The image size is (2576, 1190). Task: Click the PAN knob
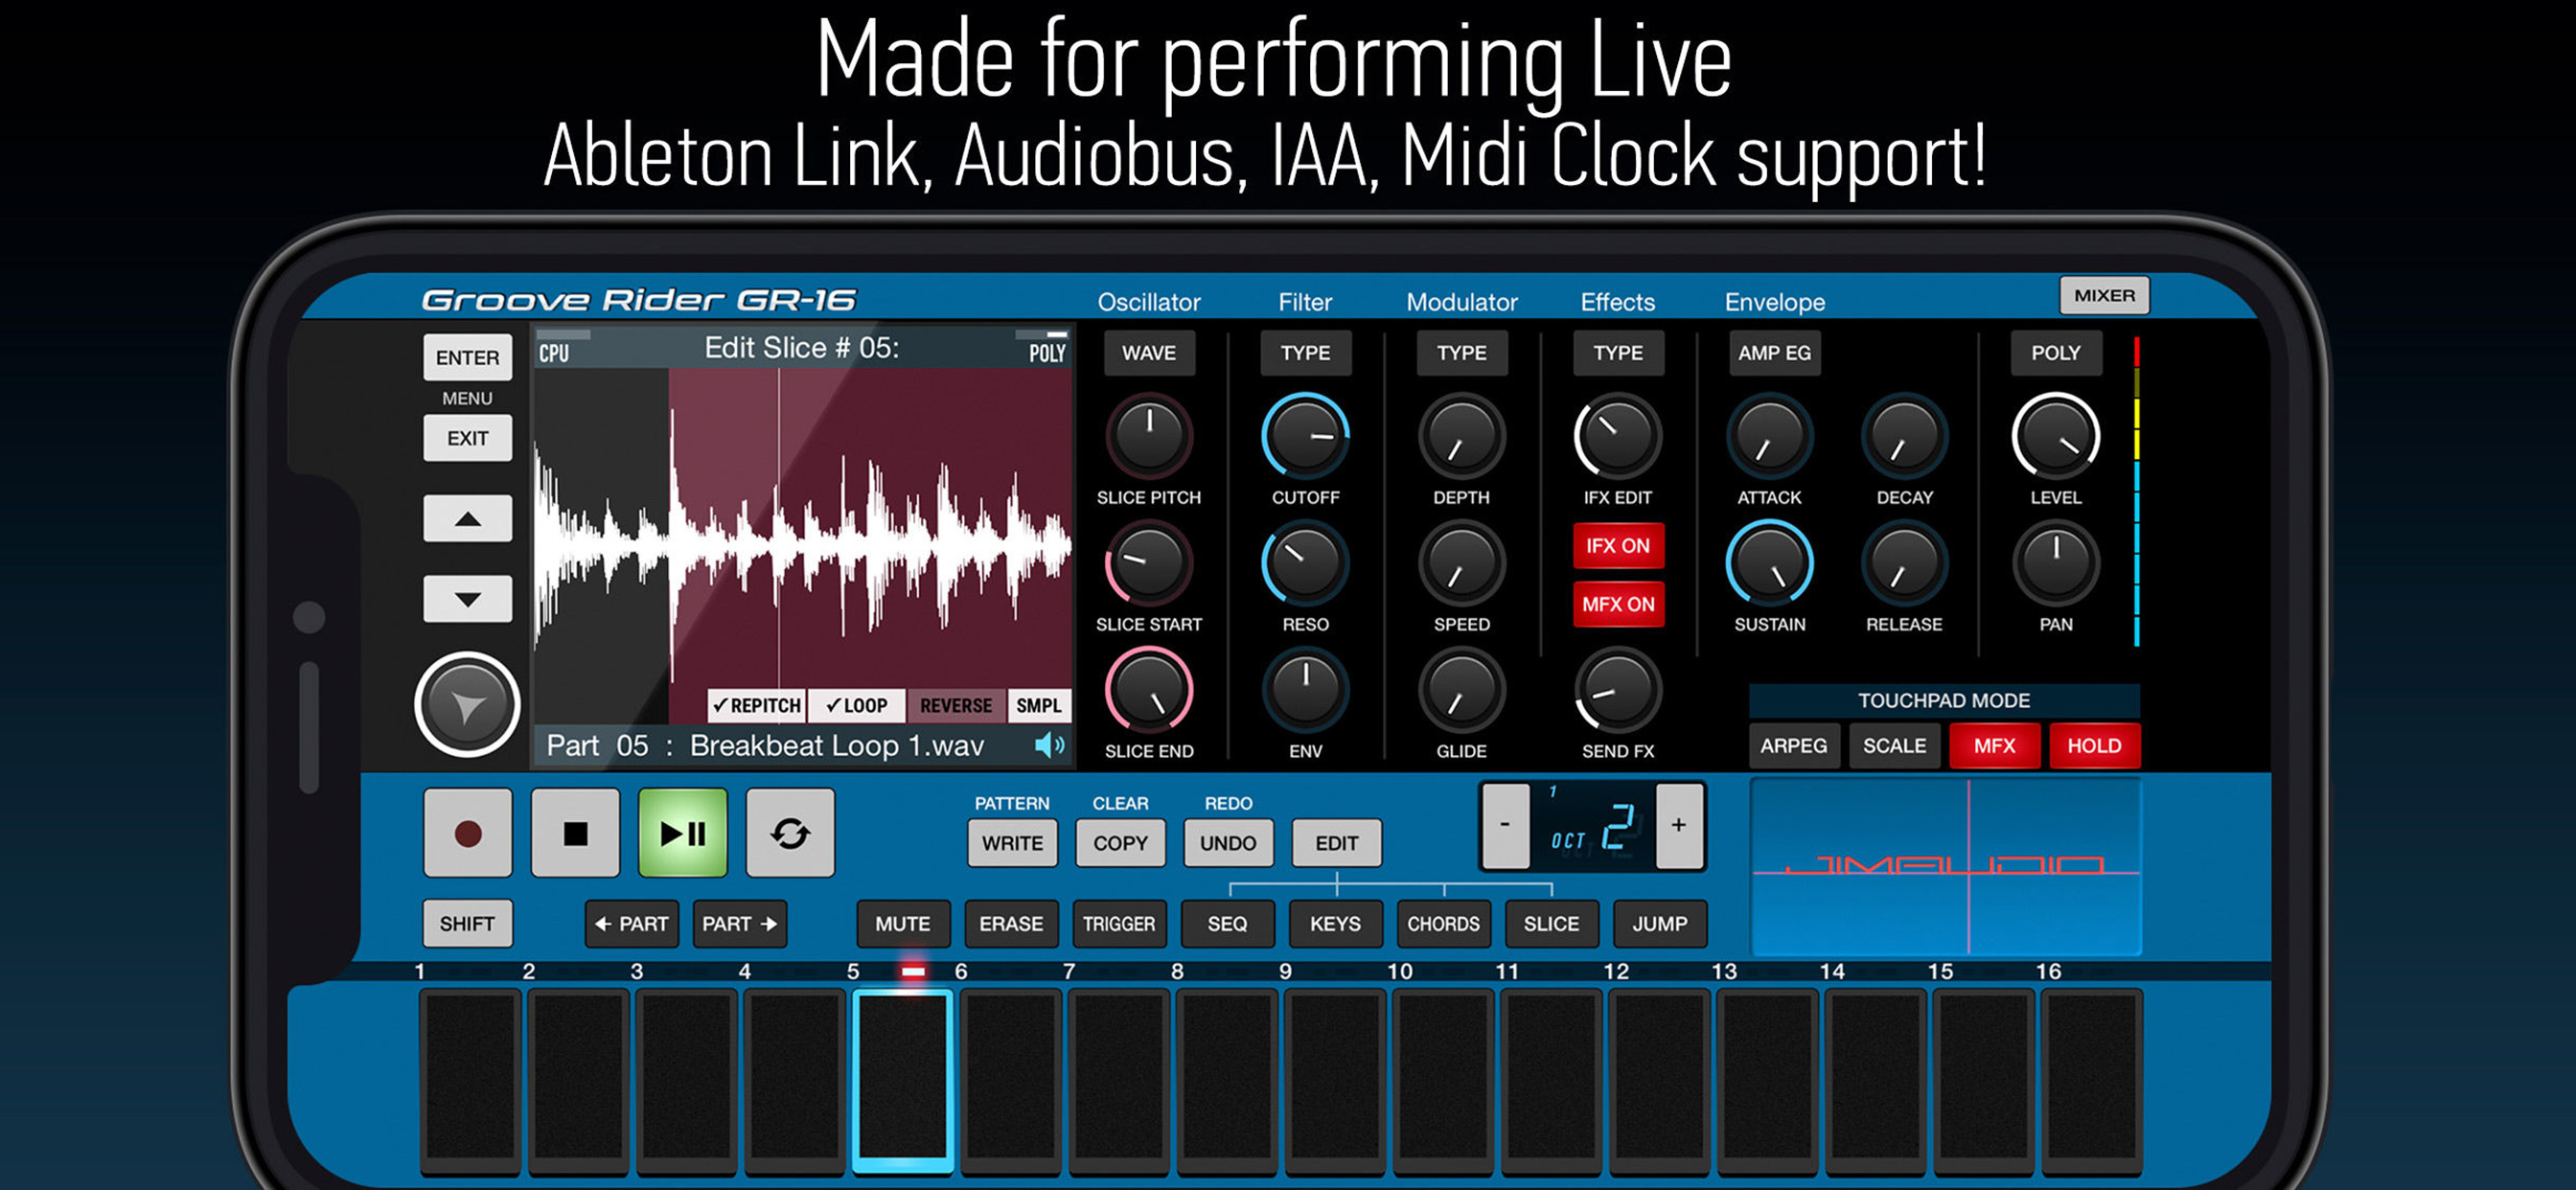[x=2055, y=563]
